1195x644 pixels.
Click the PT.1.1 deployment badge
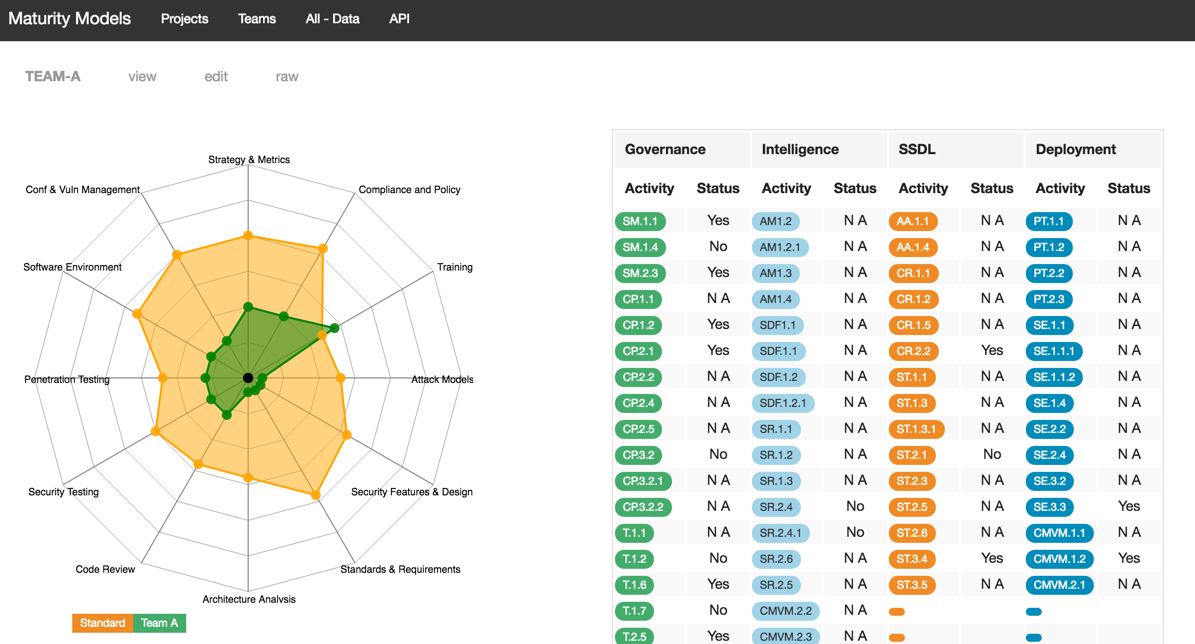pyautogui.click(x=1049, y=221)
